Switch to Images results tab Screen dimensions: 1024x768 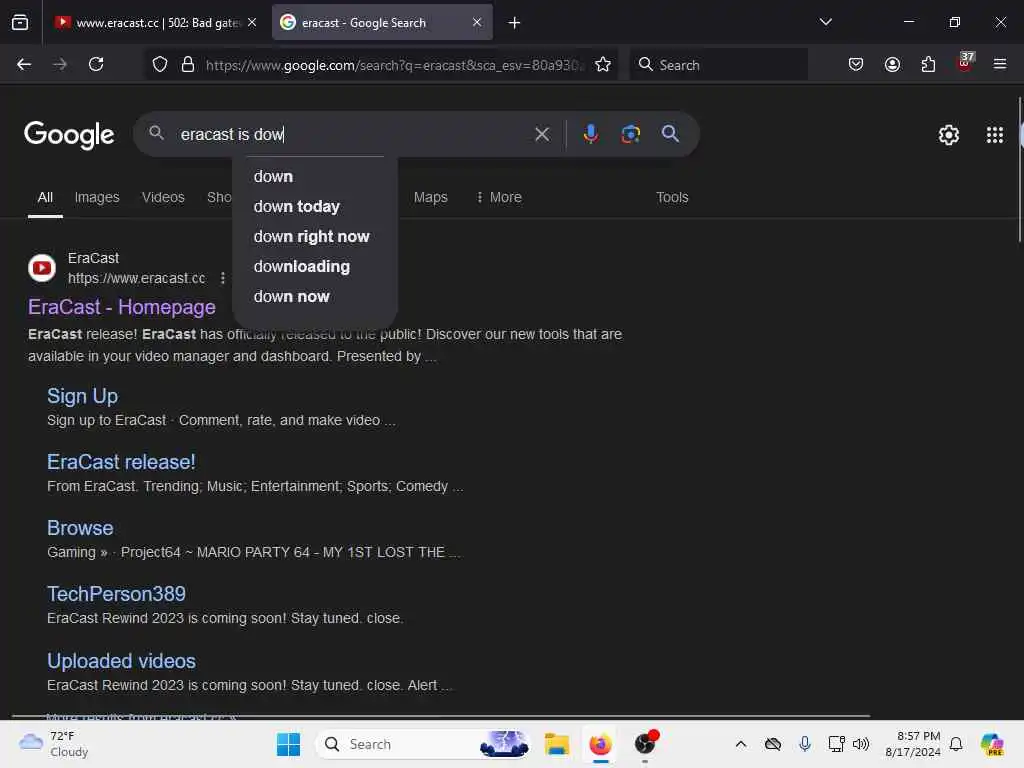point(97,197)
